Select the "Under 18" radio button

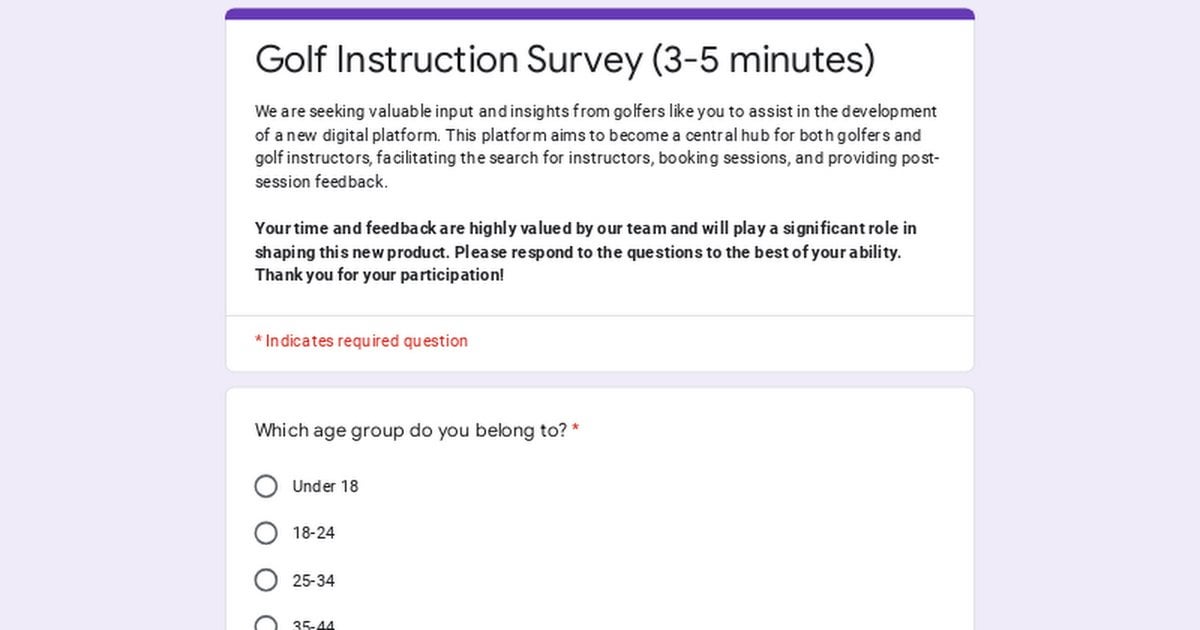(266, 486)
